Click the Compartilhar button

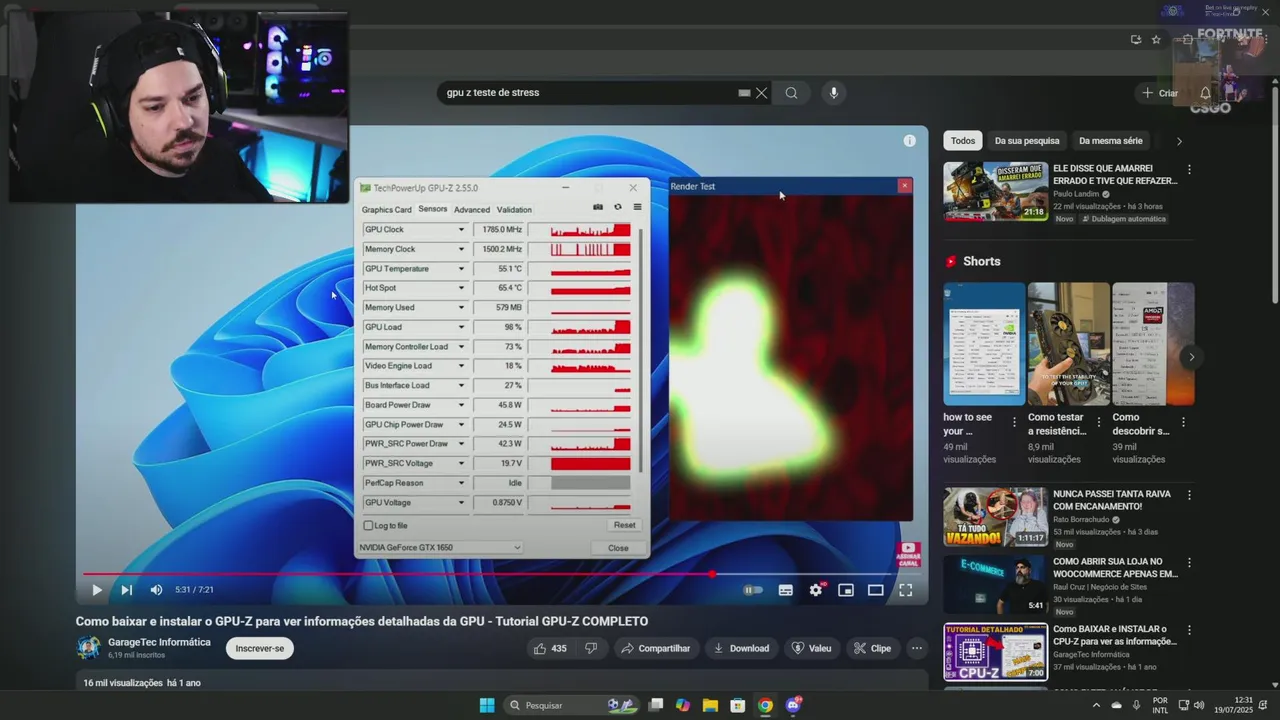click(x=656, y=648)
